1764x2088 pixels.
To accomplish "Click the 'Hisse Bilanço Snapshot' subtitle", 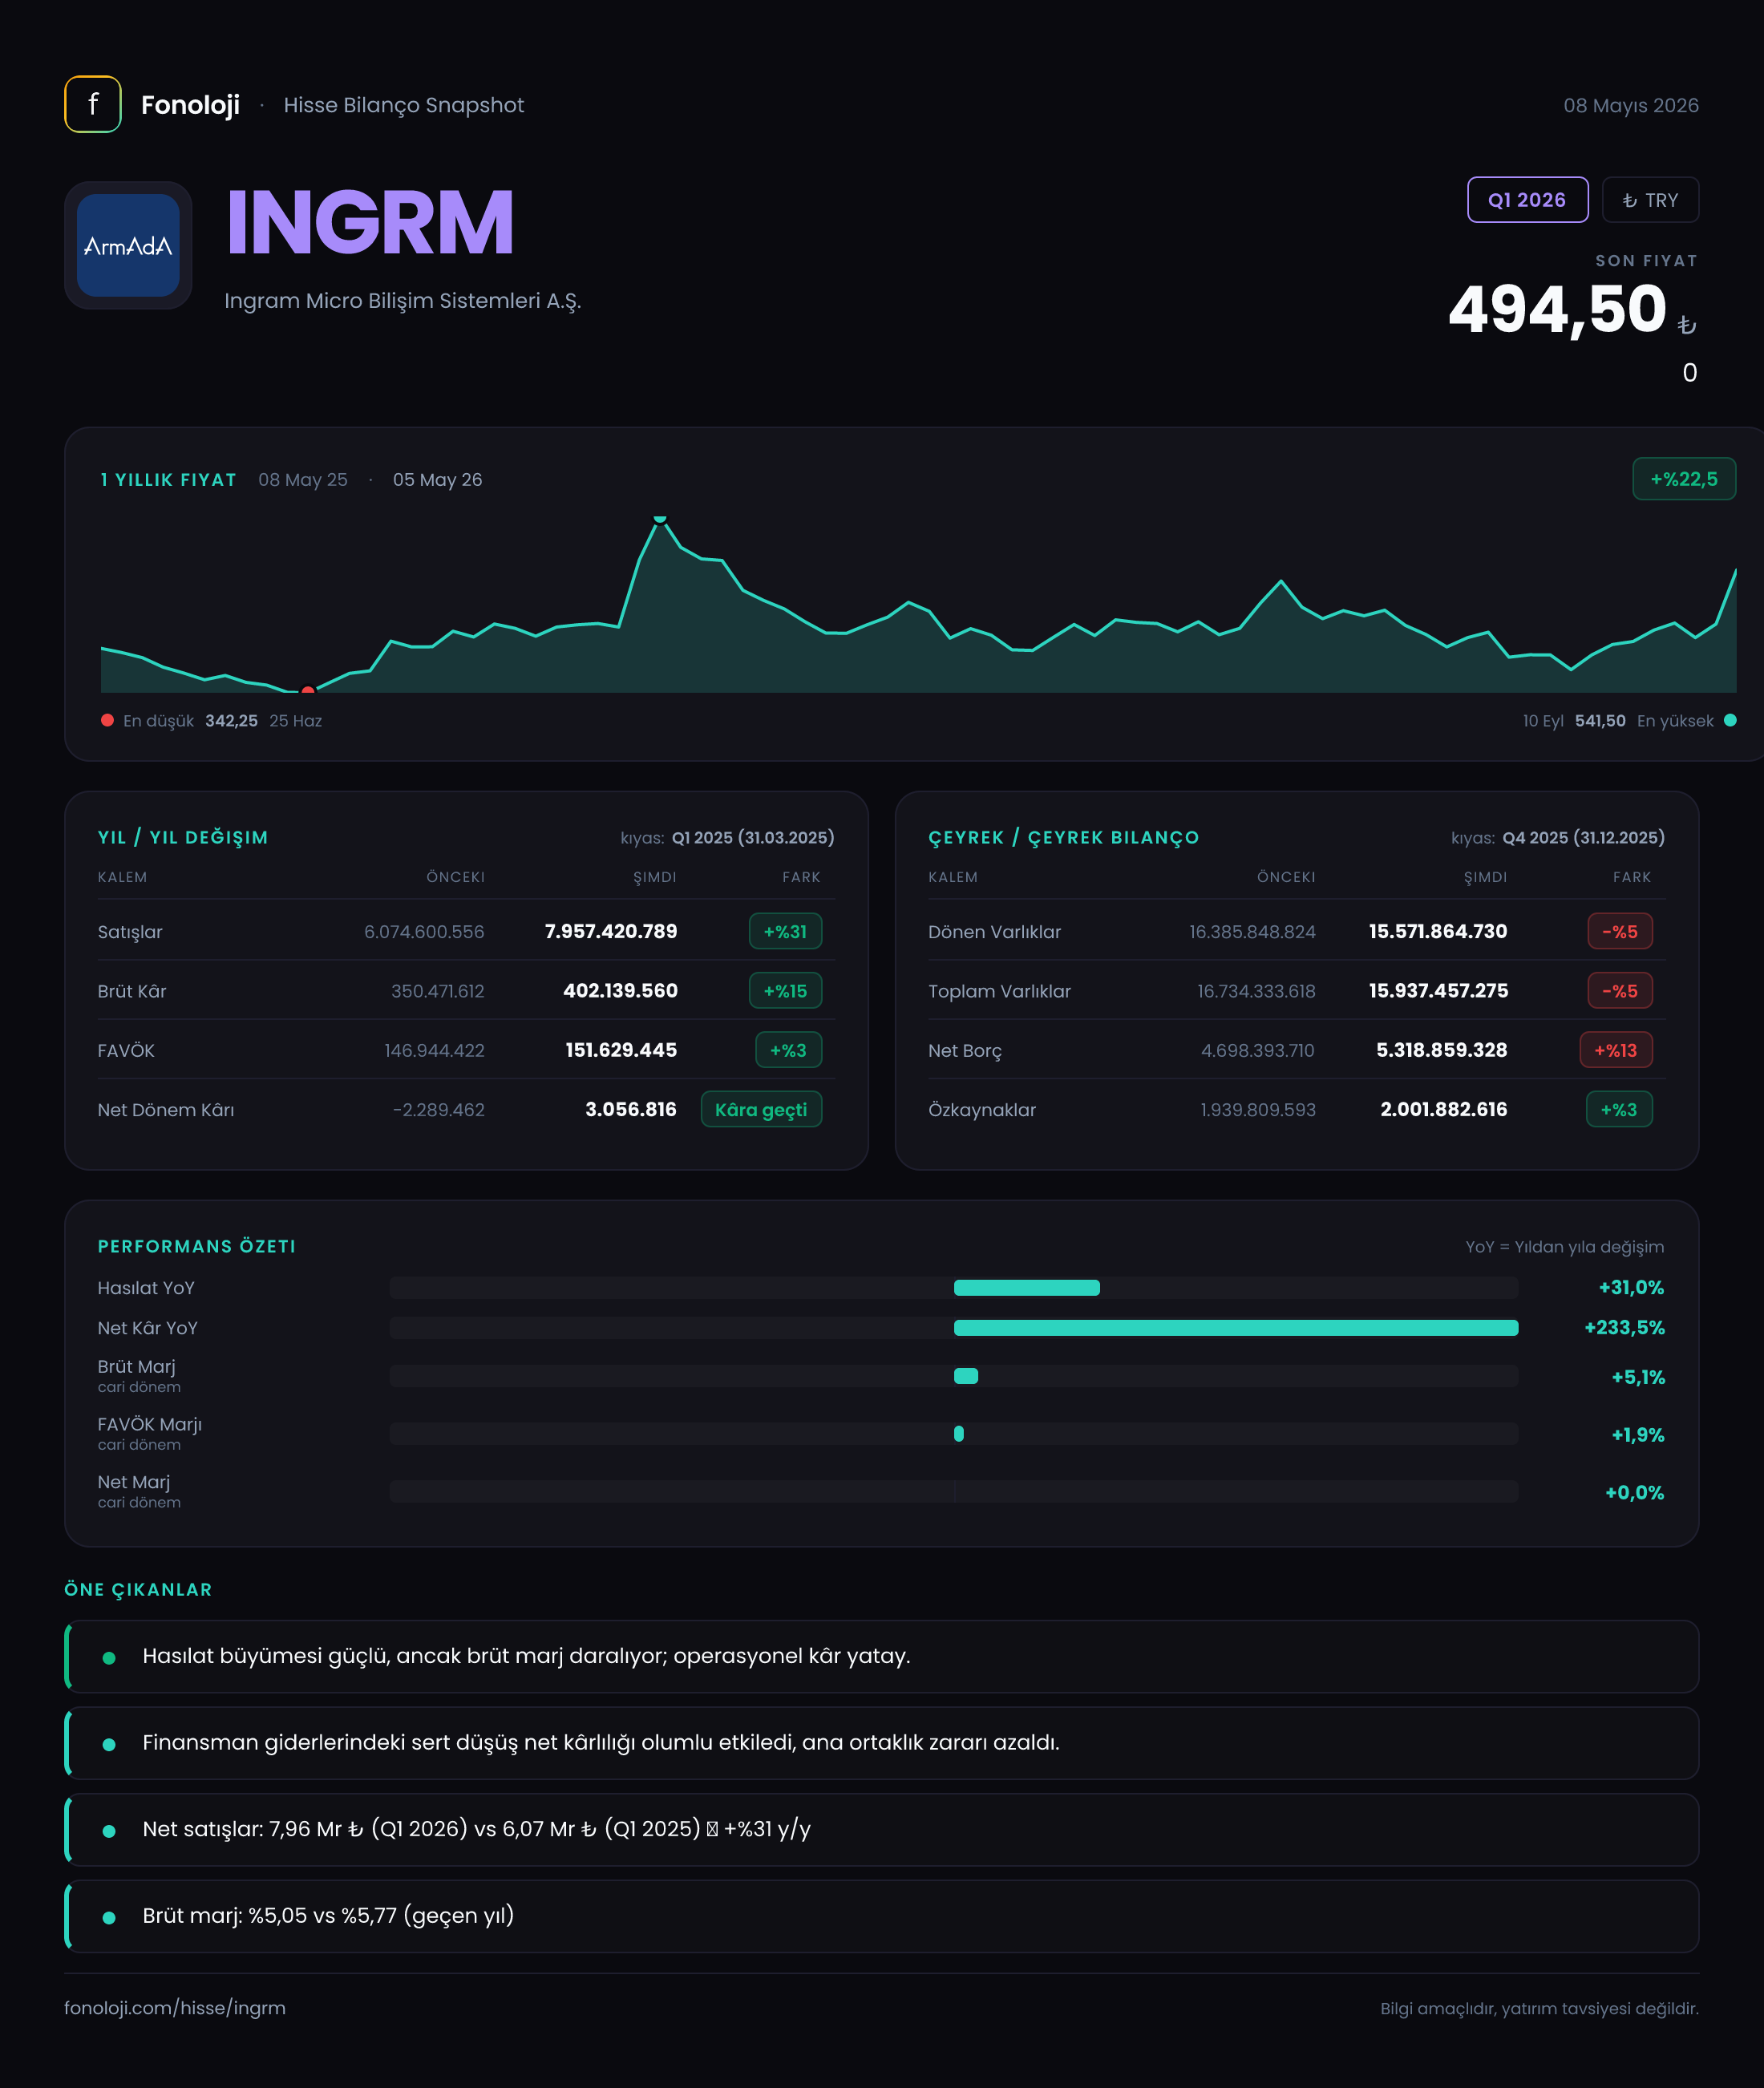I will pyautogui.click(x=404, y=105).
